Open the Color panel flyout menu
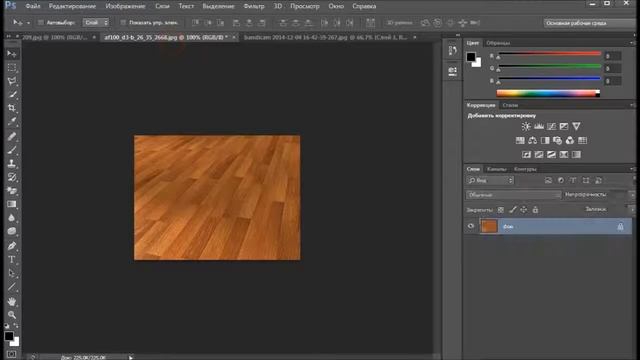The height and width of the screenshot is (360, 640). pos(632,42)
